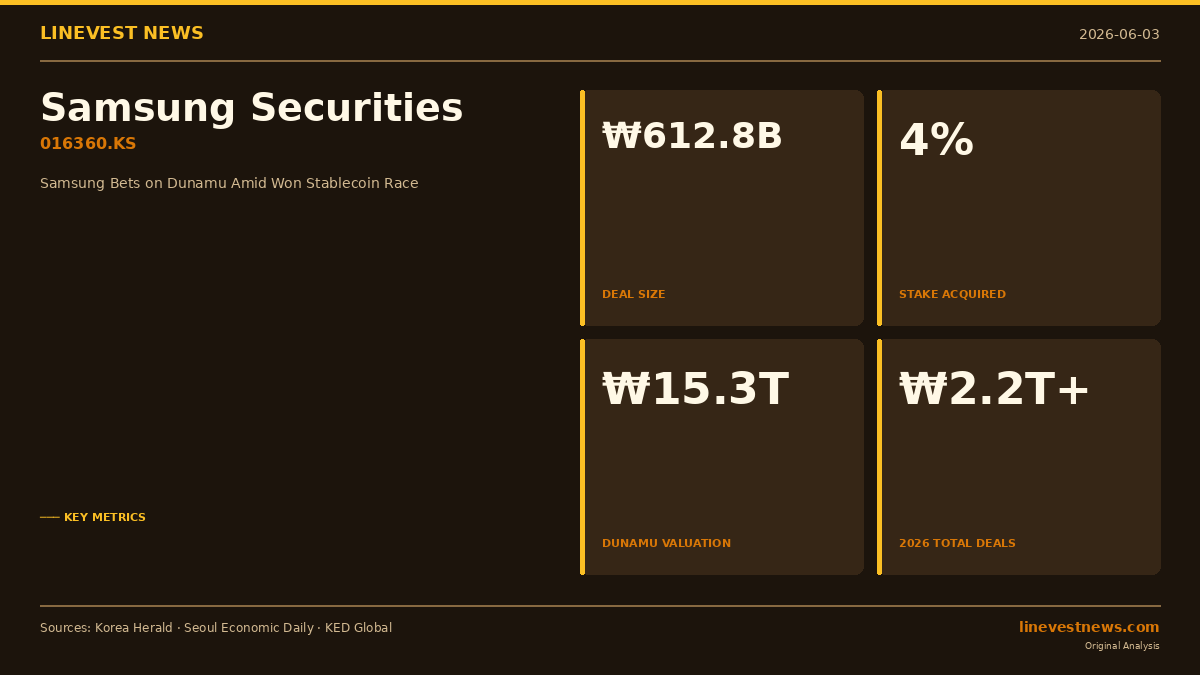Open the 4% stake acquired card

1019,208
